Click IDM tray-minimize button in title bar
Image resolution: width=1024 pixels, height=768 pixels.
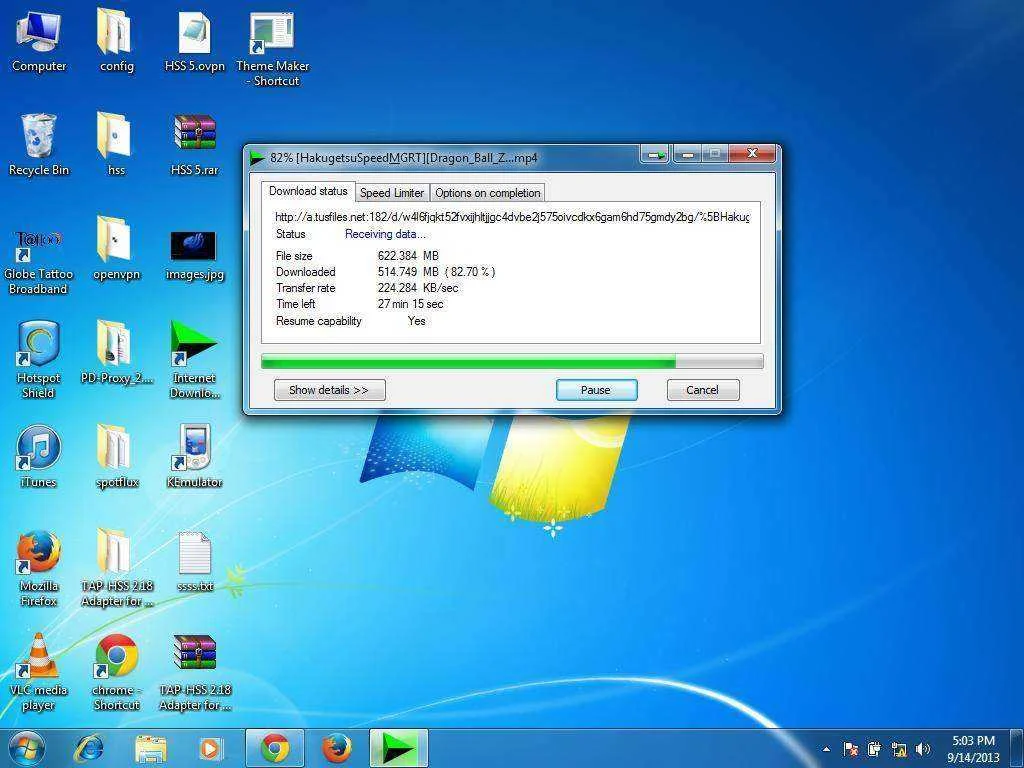[x=654, y=154]
